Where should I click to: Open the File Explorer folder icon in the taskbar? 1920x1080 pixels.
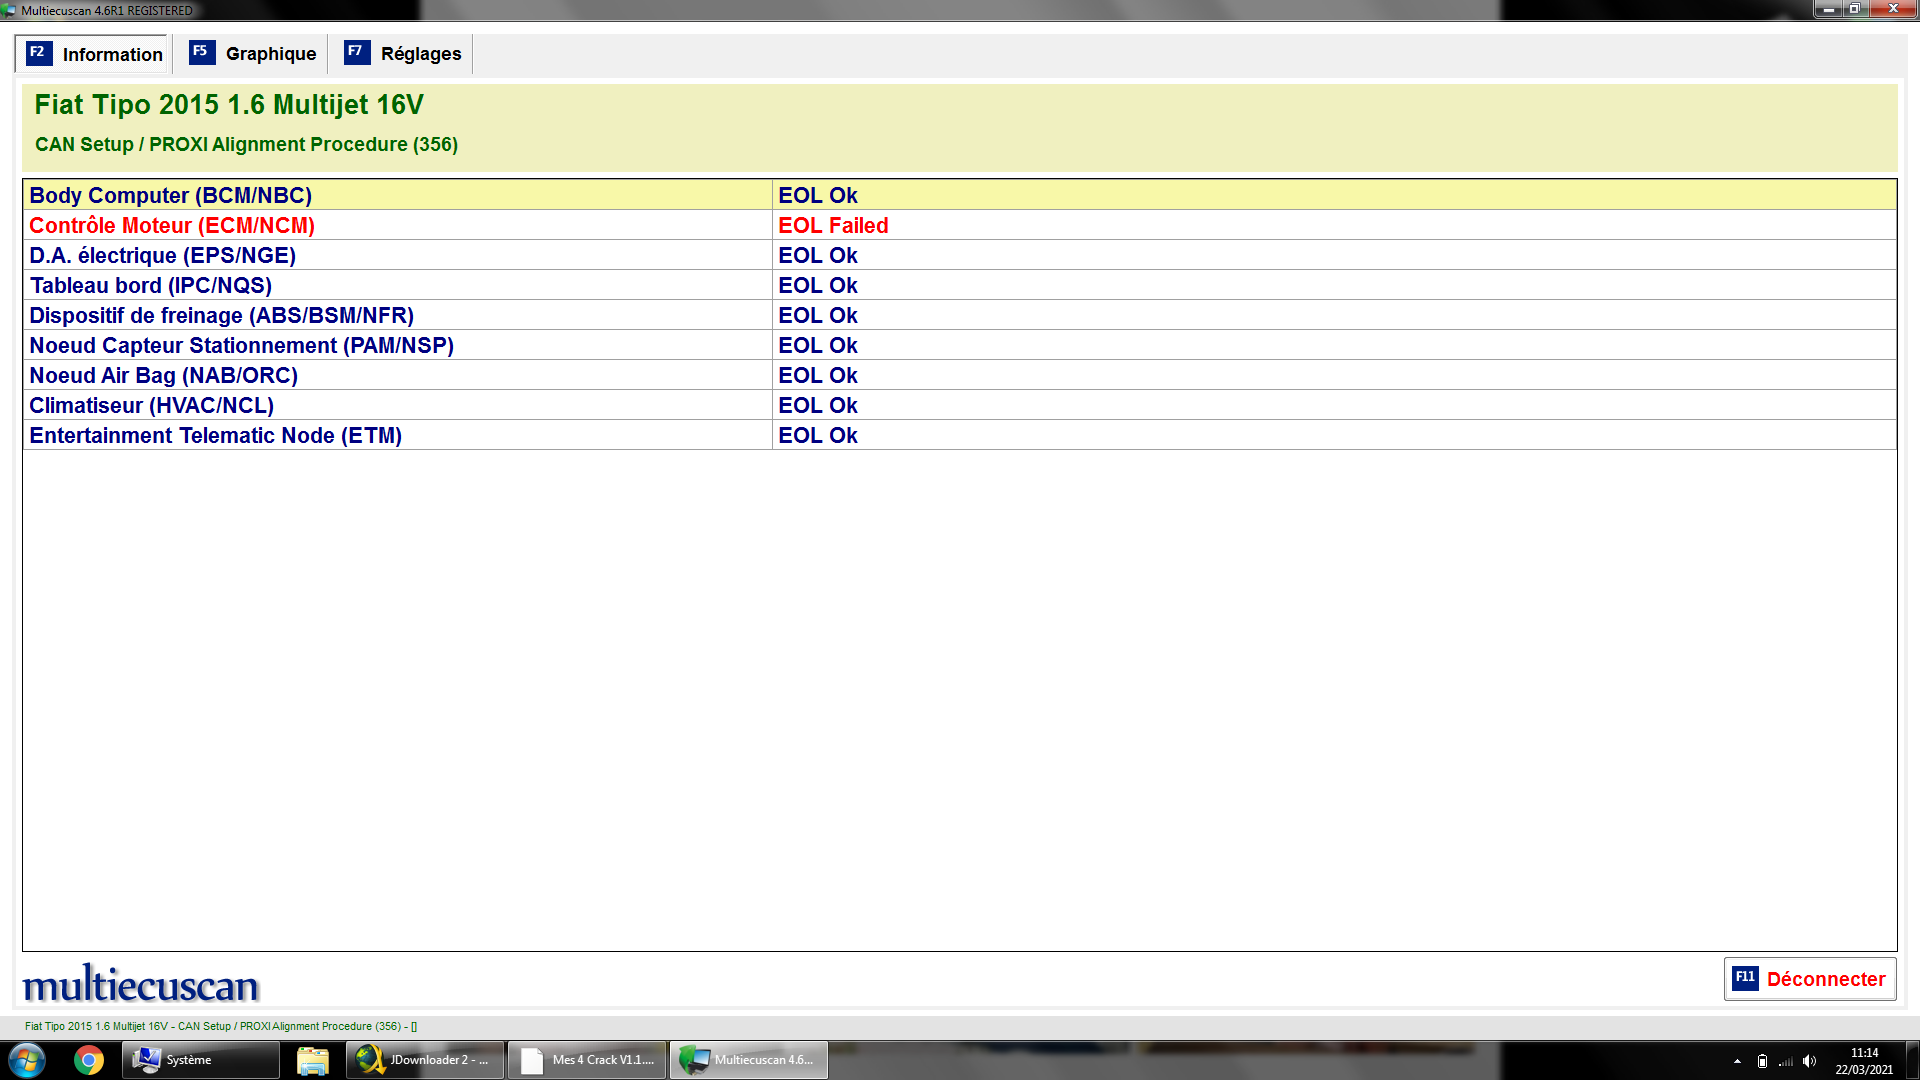pyautogui.click(x=313, y=1060)
